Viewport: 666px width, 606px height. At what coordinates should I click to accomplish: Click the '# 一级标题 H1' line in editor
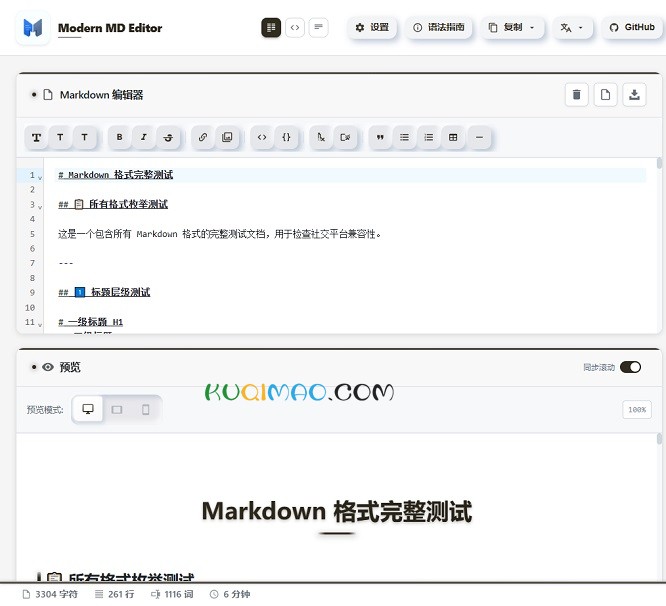(x=90, y=322)
